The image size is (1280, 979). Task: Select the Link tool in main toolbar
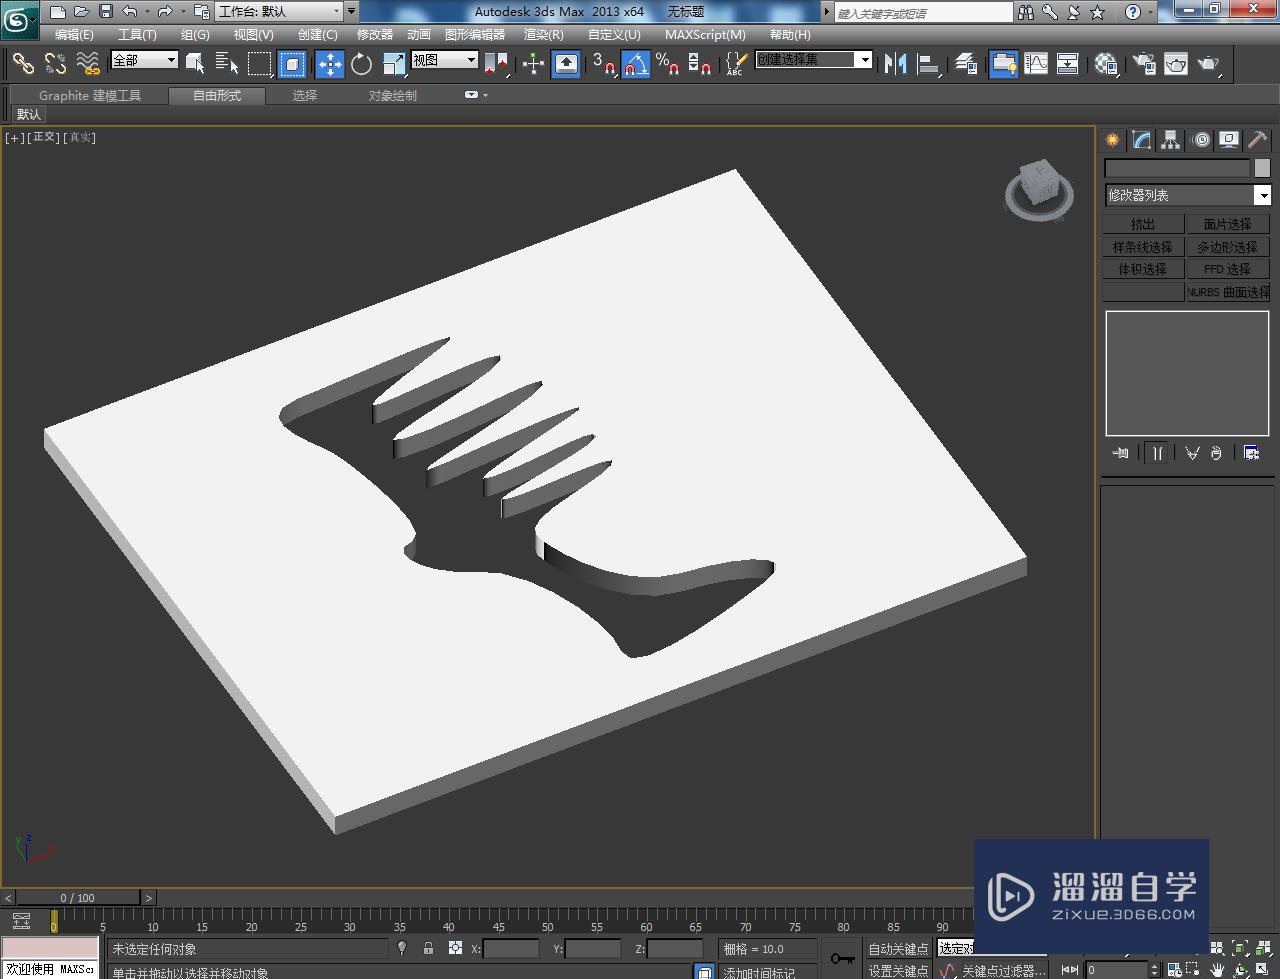pos(23,64)
